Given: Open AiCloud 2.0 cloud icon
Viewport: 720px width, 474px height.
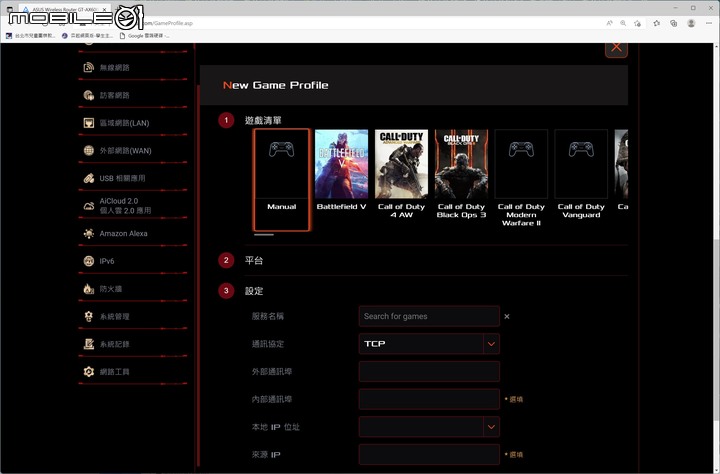Looking at the screenshot, I should pos(89,206).
